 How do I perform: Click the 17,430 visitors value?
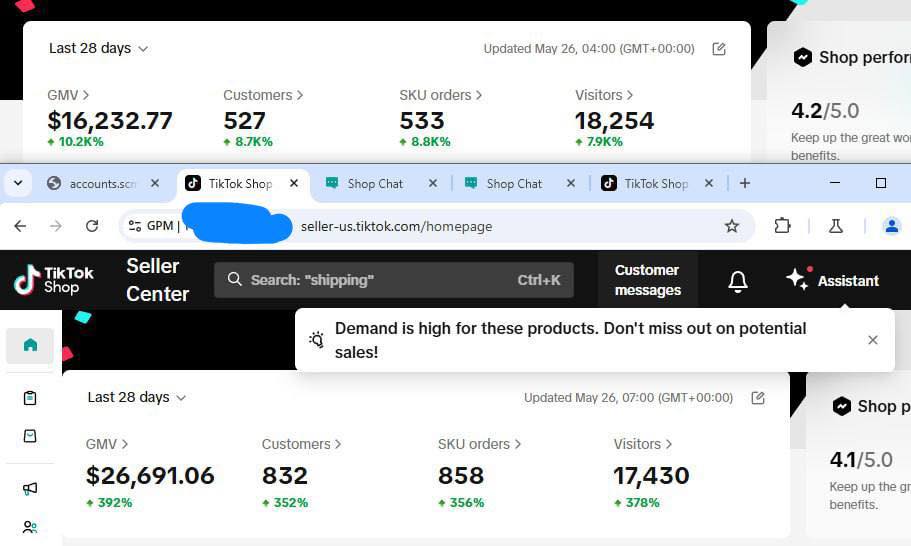(651, 476)
